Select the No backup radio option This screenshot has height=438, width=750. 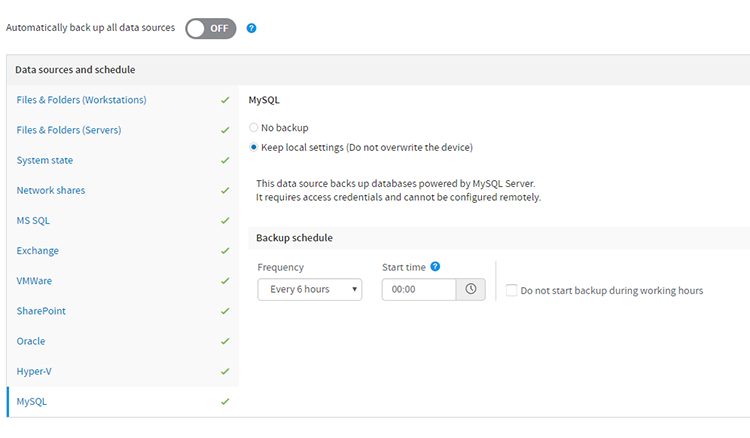[254, 128]
